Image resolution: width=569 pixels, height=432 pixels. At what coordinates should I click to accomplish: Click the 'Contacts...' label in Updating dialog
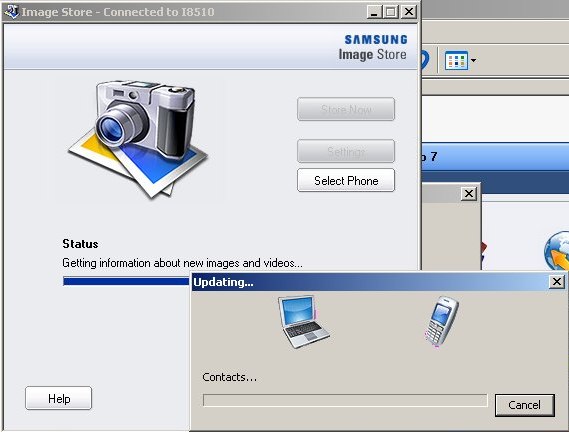tap(229, 377)
